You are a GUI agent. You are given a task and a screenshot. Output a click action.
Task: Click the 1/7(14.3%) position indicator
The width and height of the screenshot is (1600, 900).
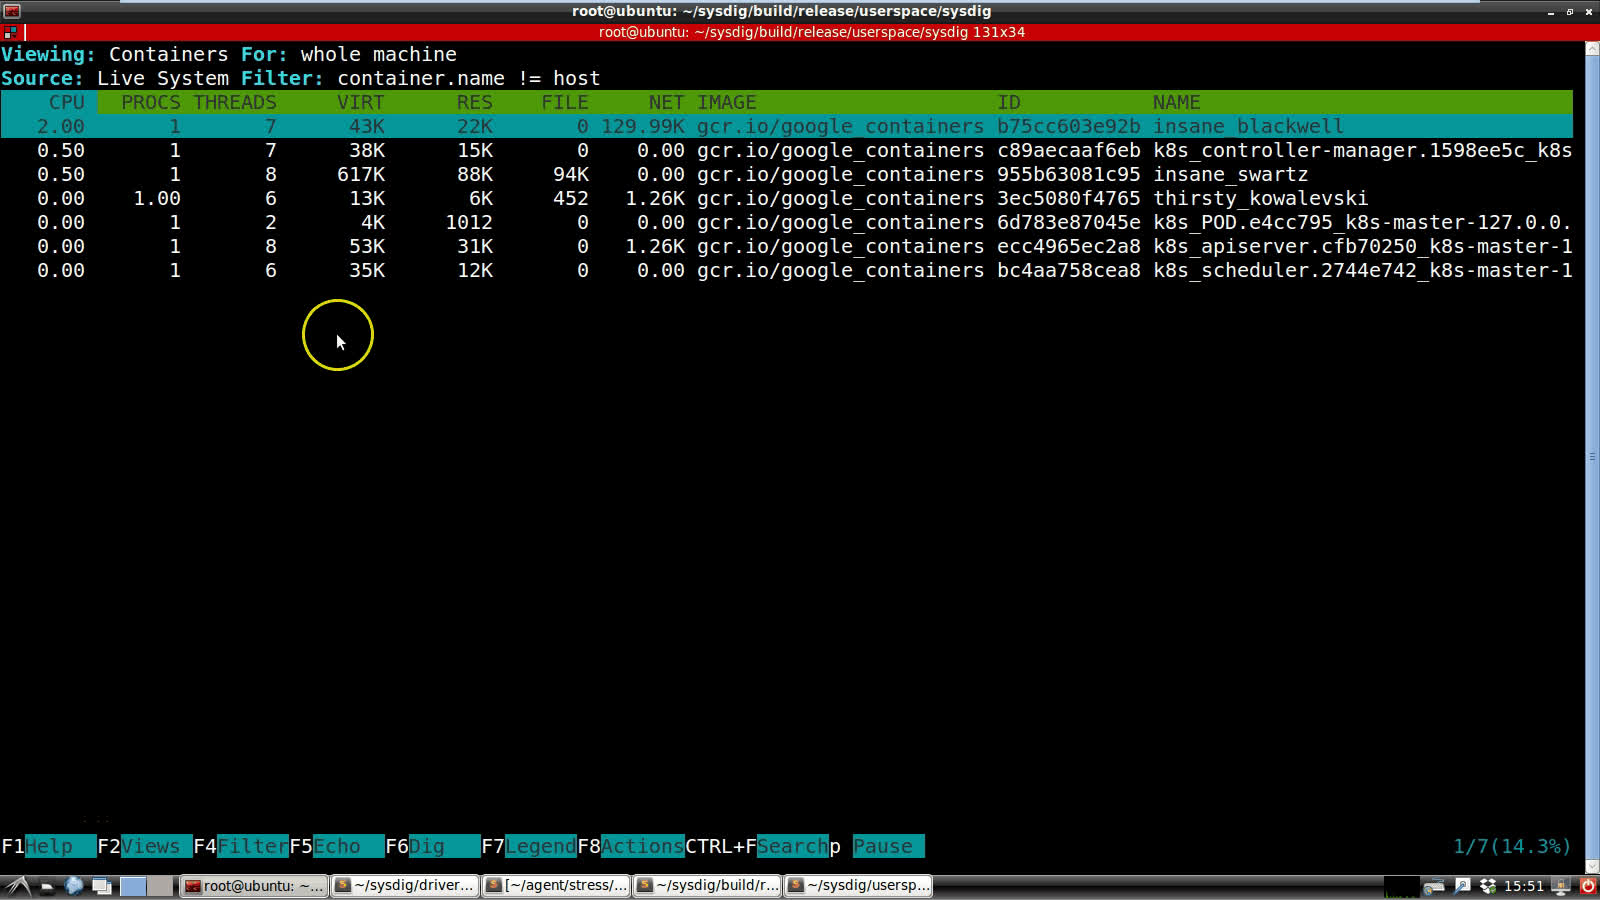click(1512, 847)
